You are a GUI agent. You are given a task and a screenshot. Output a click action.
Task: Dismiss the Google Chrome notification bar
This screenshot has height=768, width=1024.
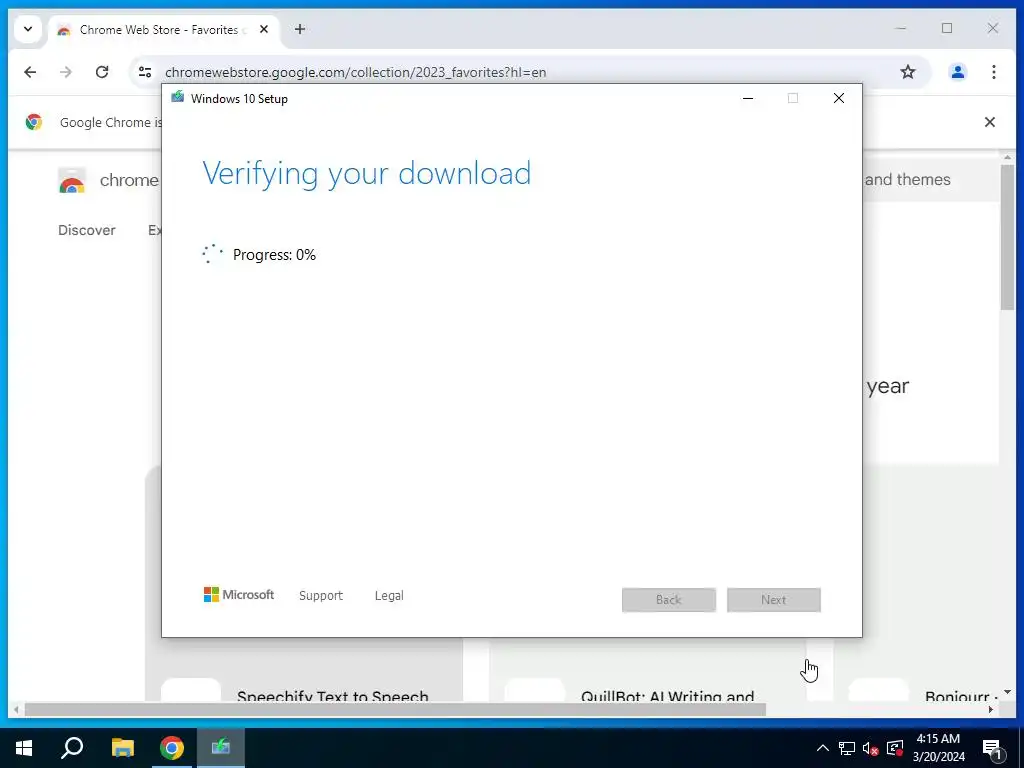pos(989,122)
